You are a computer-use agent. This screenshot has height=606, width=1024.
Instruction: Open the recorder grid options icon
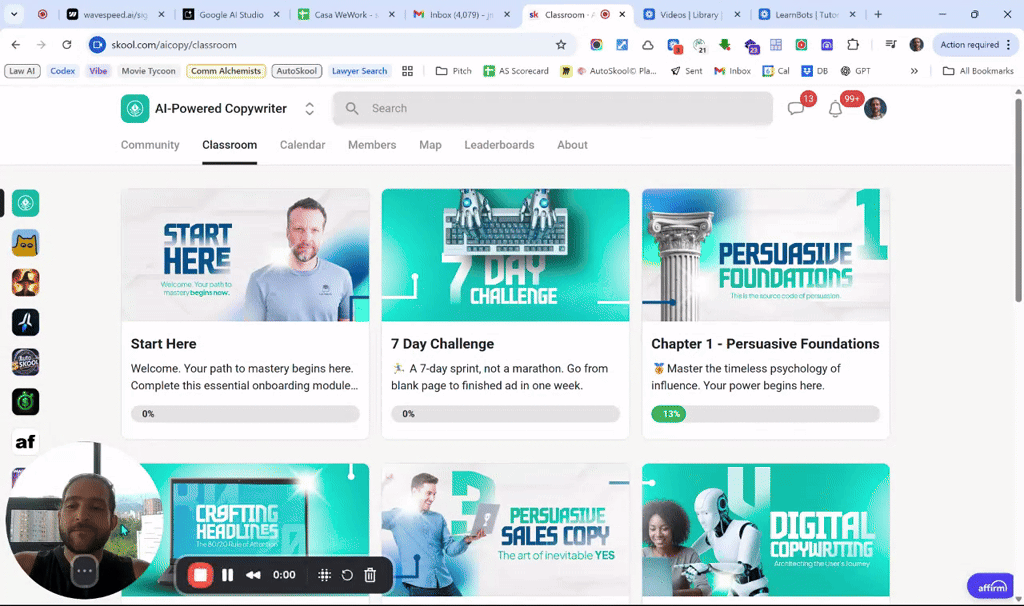(325, 575)
